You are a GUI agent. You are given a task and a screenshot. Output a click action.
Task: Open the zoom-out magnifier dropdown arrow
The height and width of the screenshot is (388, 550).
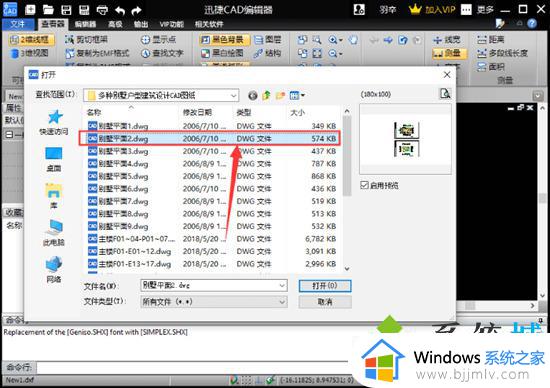[x=341, y=54]
